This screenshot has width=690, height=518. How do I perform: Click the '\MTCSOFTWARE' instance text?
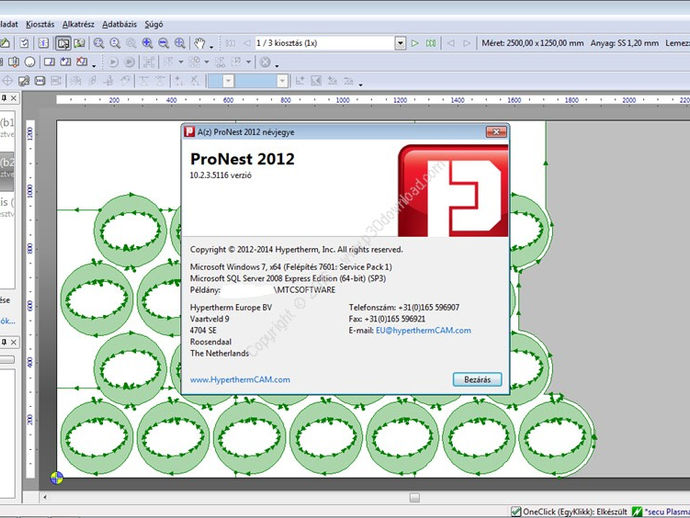point(304,290)
